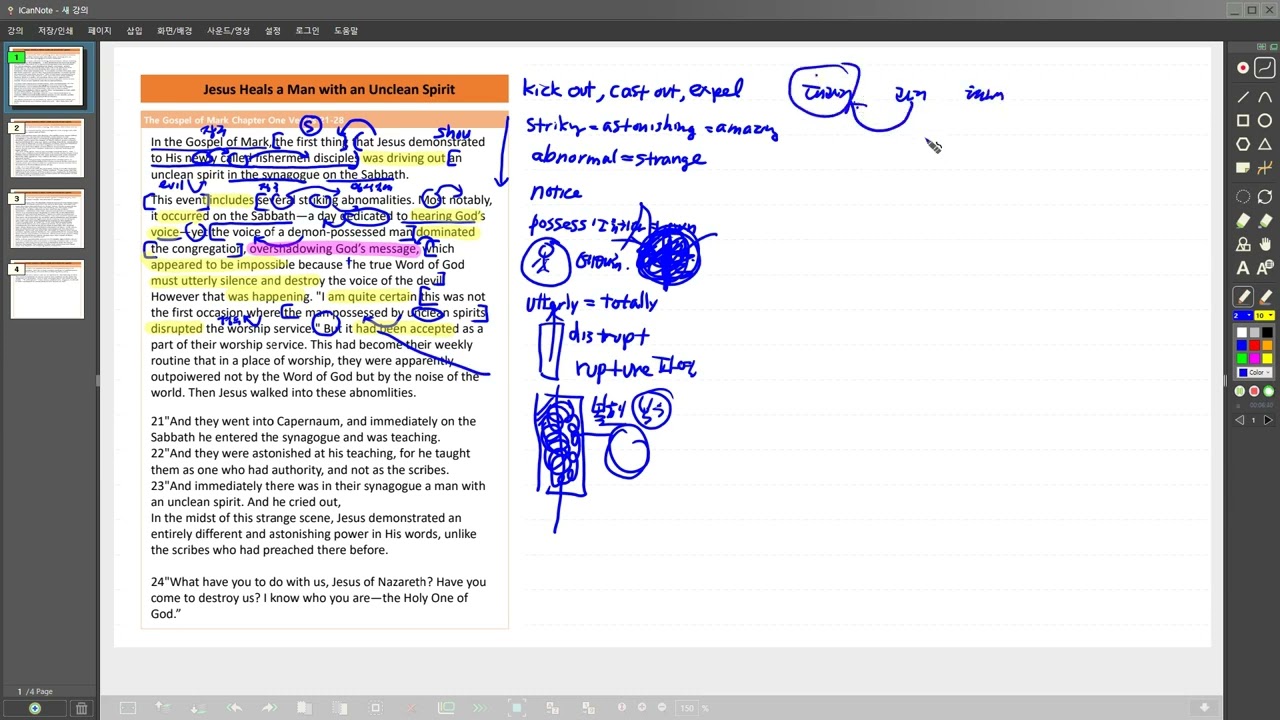1280x720 pixels.
Task: Click the red record dot icon
Action: coord(1243,67)
